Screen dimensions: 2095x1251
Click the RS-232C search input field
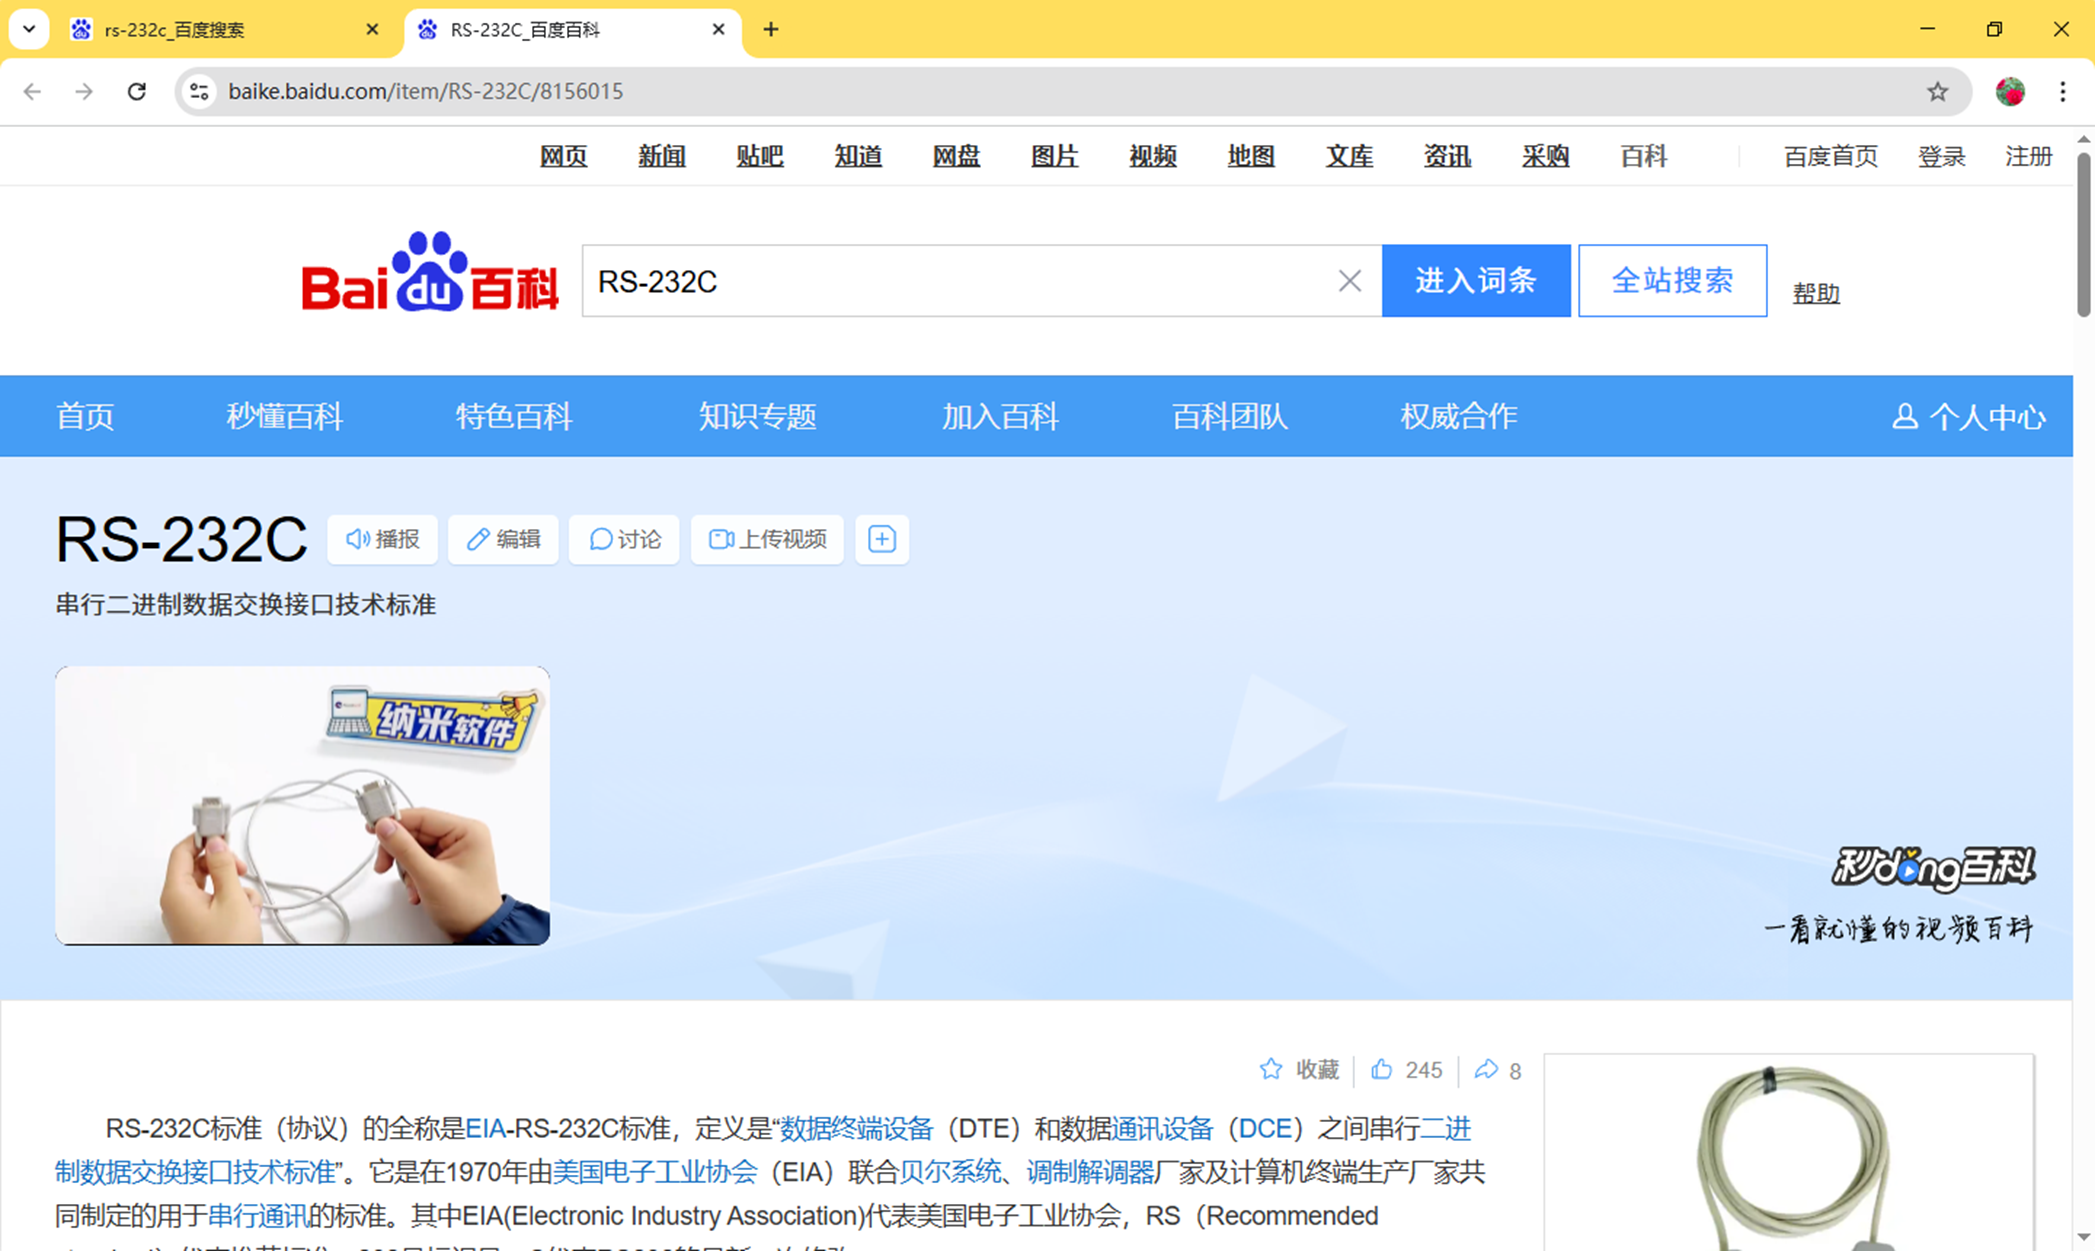(x=950, y=282)
